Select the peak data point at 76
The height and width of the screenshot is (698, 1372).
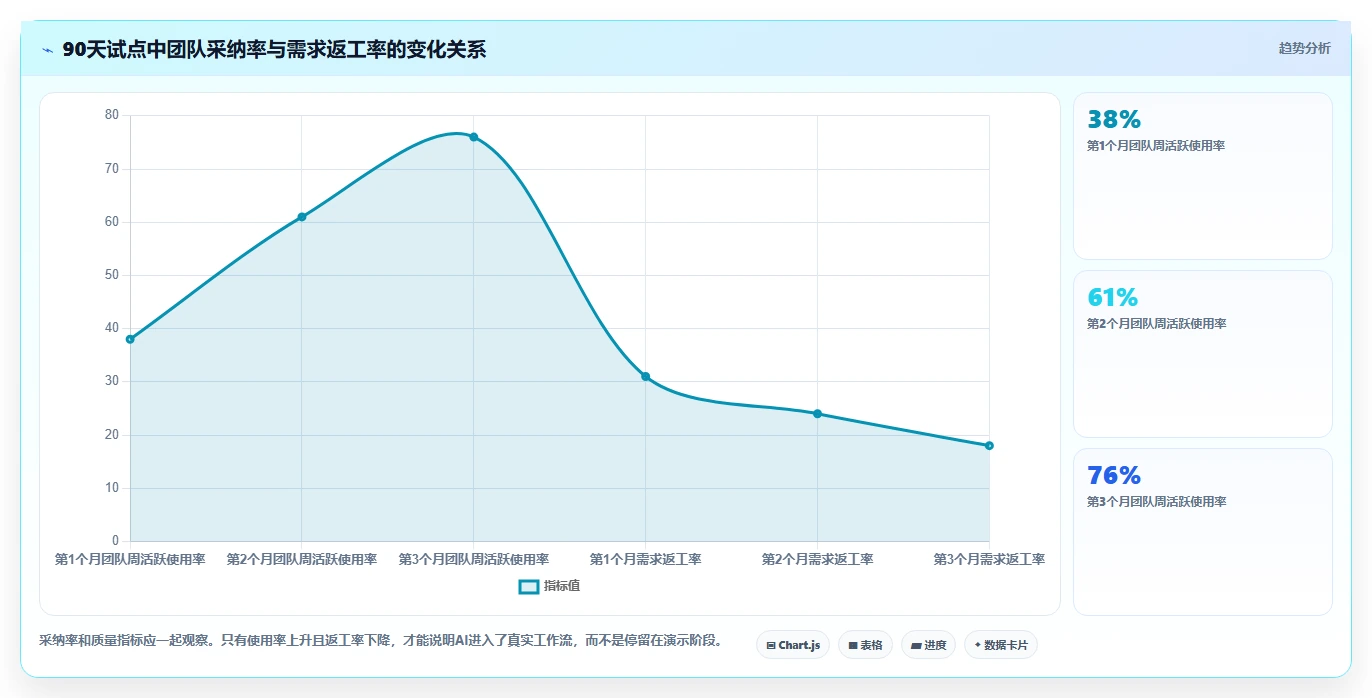pyautogui.click(x=474, y=137)
